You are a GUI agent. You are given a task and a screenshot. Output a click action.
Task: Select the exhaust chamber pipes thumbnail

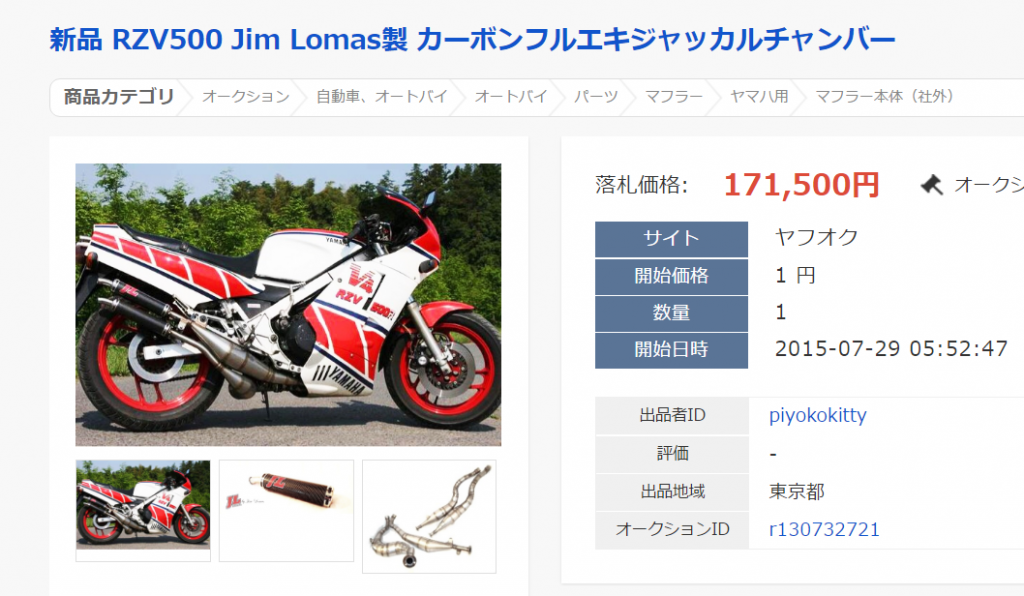coord(429,516)
